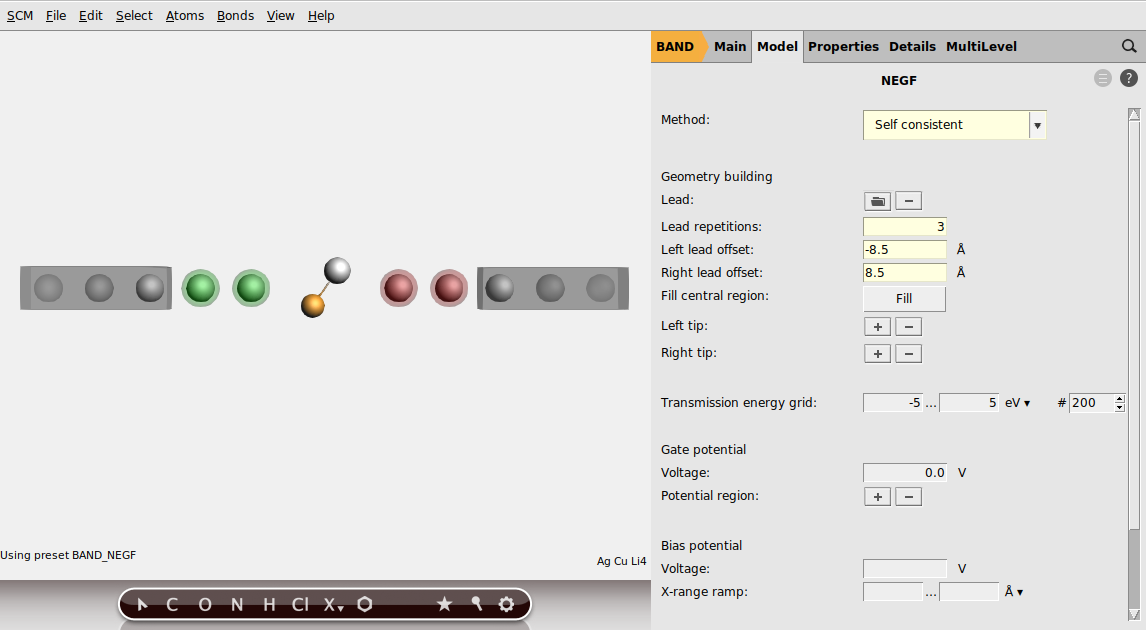Click the star icon in the toolbar

point(445,604)
